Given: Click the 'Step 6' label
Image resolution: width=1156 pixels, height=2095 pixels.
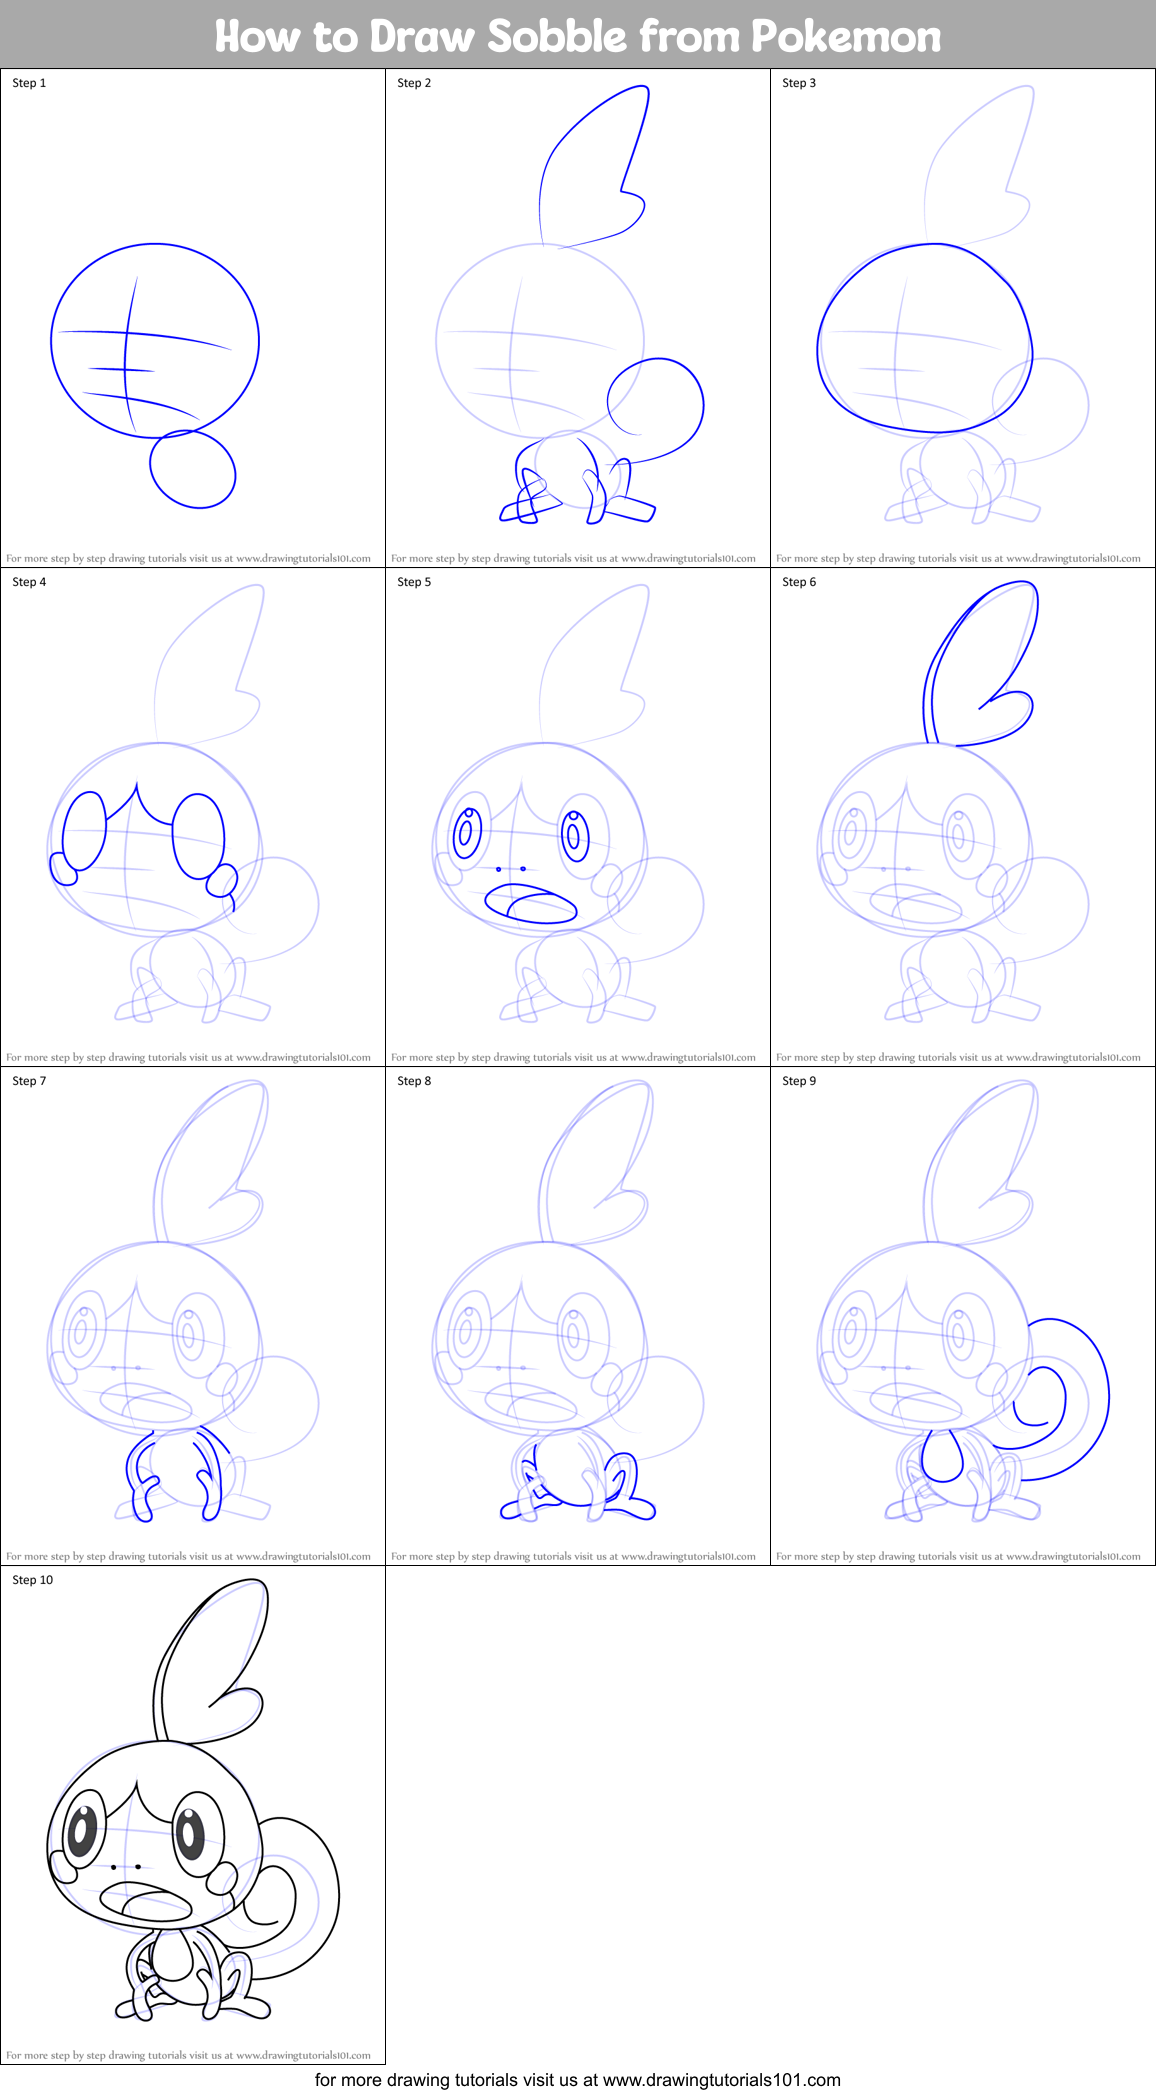Looking at the screenshot, I should coord(799,582).
